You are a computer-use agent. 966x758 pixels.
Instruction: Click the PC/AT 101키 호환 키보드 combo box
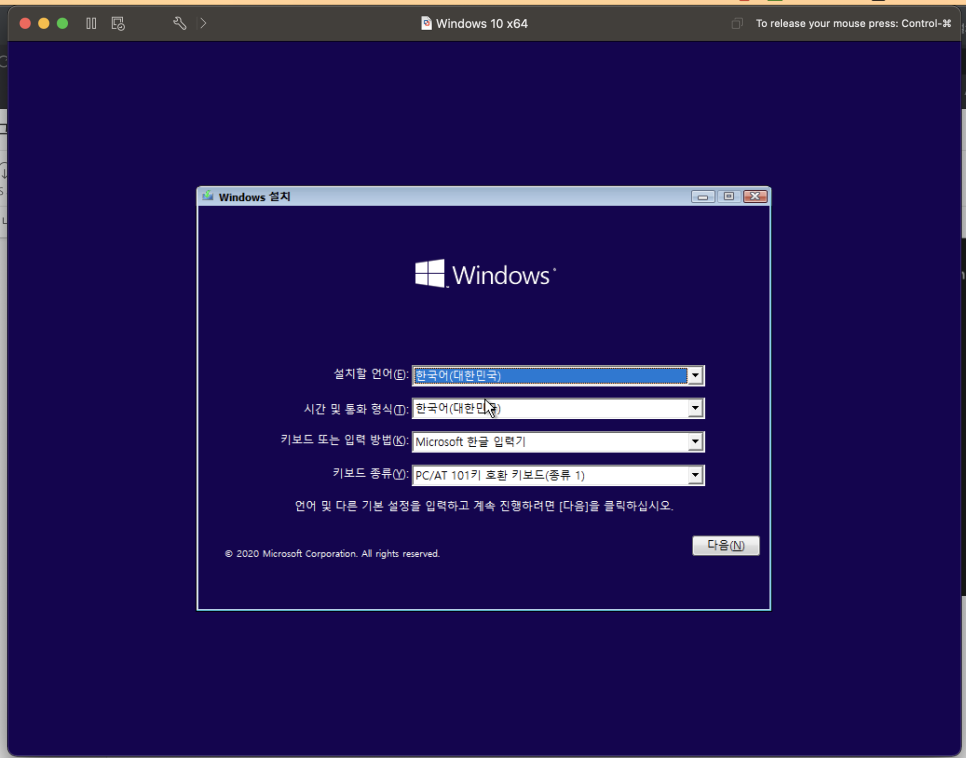click(558, 475)
